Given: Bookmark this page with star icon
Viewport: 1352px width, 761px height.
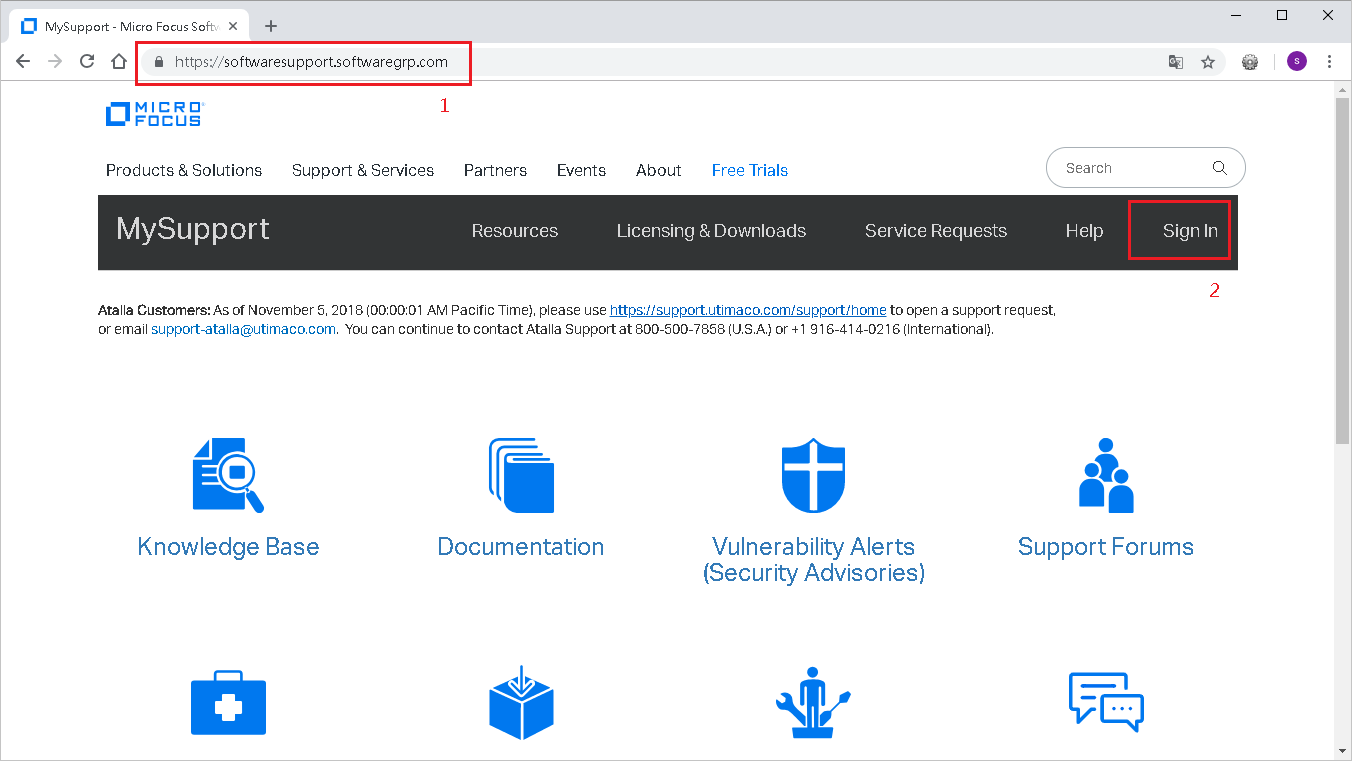Looking at the screenshot, I should point(1208,62).
